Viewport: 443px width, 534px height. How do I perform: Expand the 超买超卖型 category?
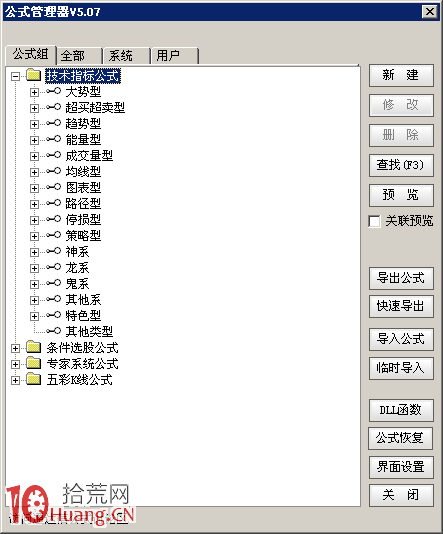click(x=34, y=108)
